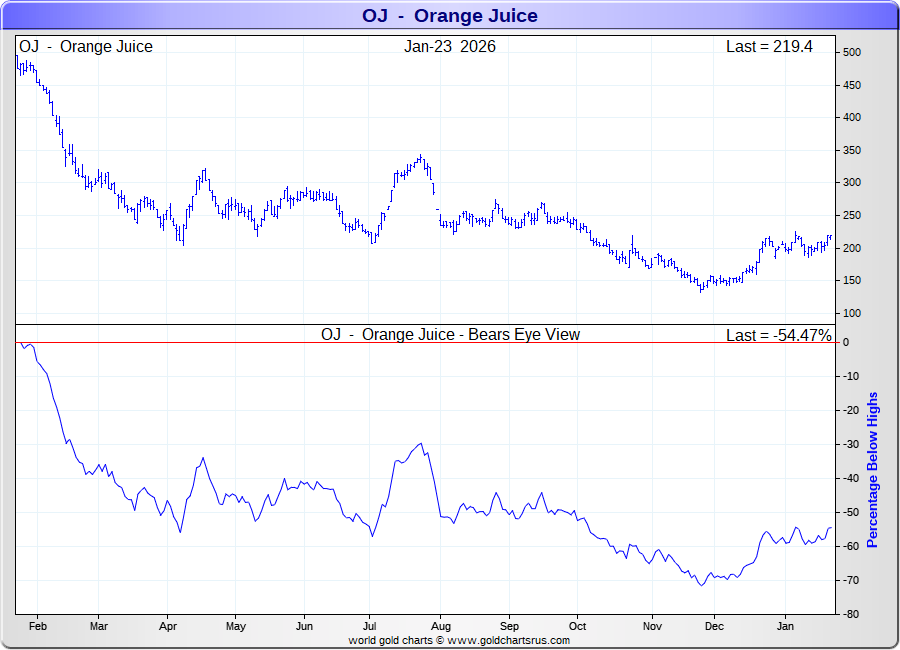Click the 300 price axis tick label
The width and height of the screenshot is (900, 650).
[x=852, y=183]
